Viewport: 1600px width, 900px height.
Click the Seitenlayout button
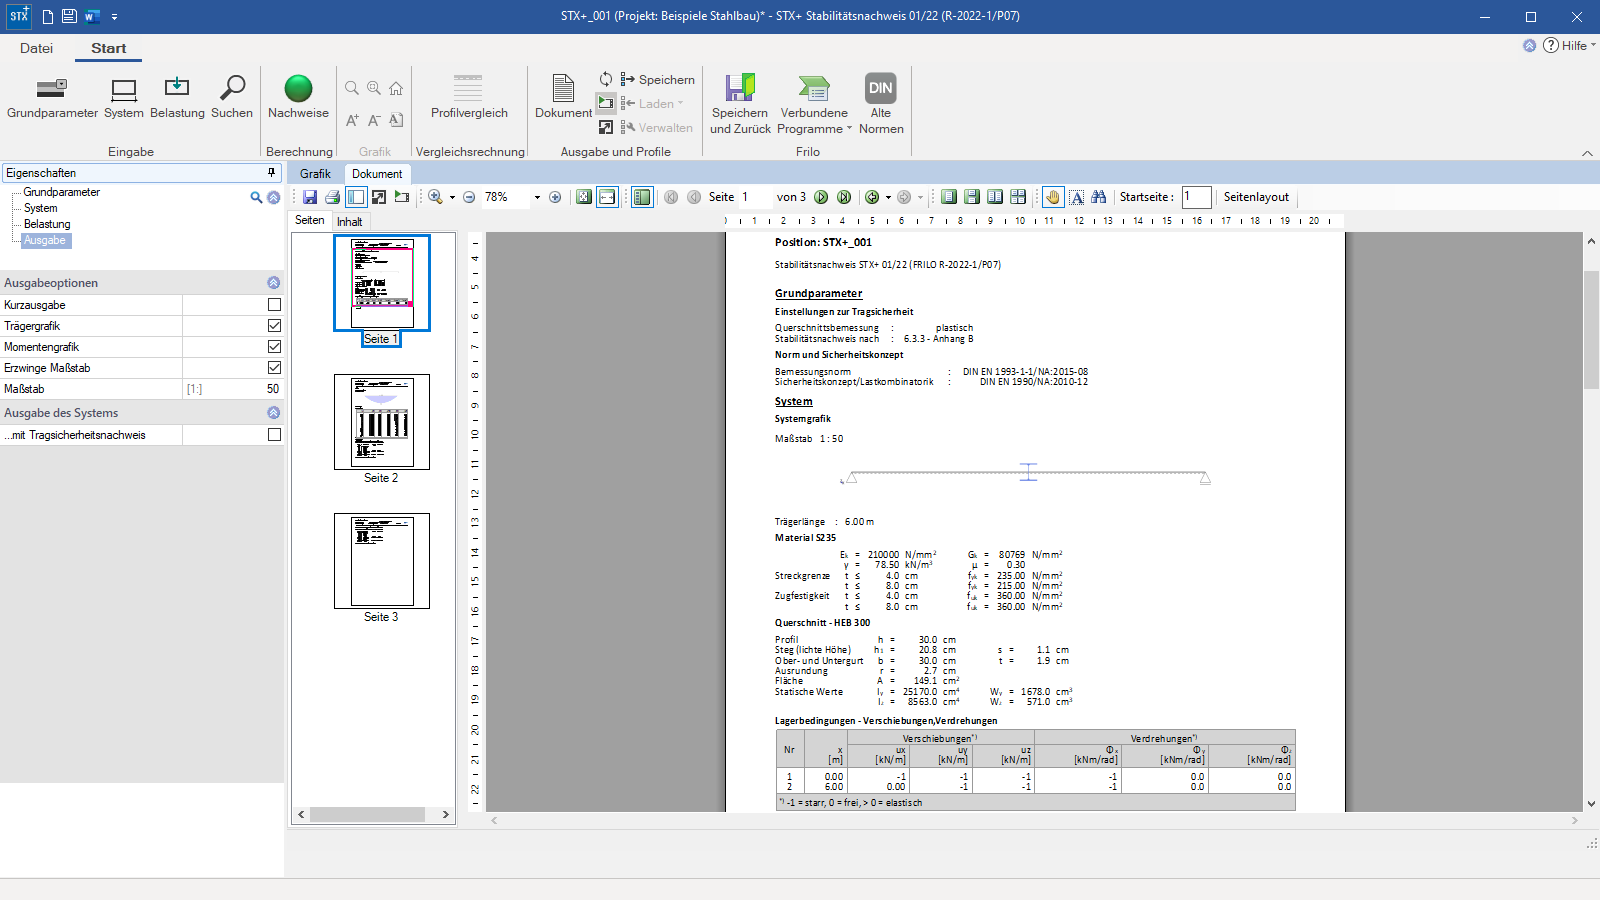pyautogui.click(x=1256, y=197)
